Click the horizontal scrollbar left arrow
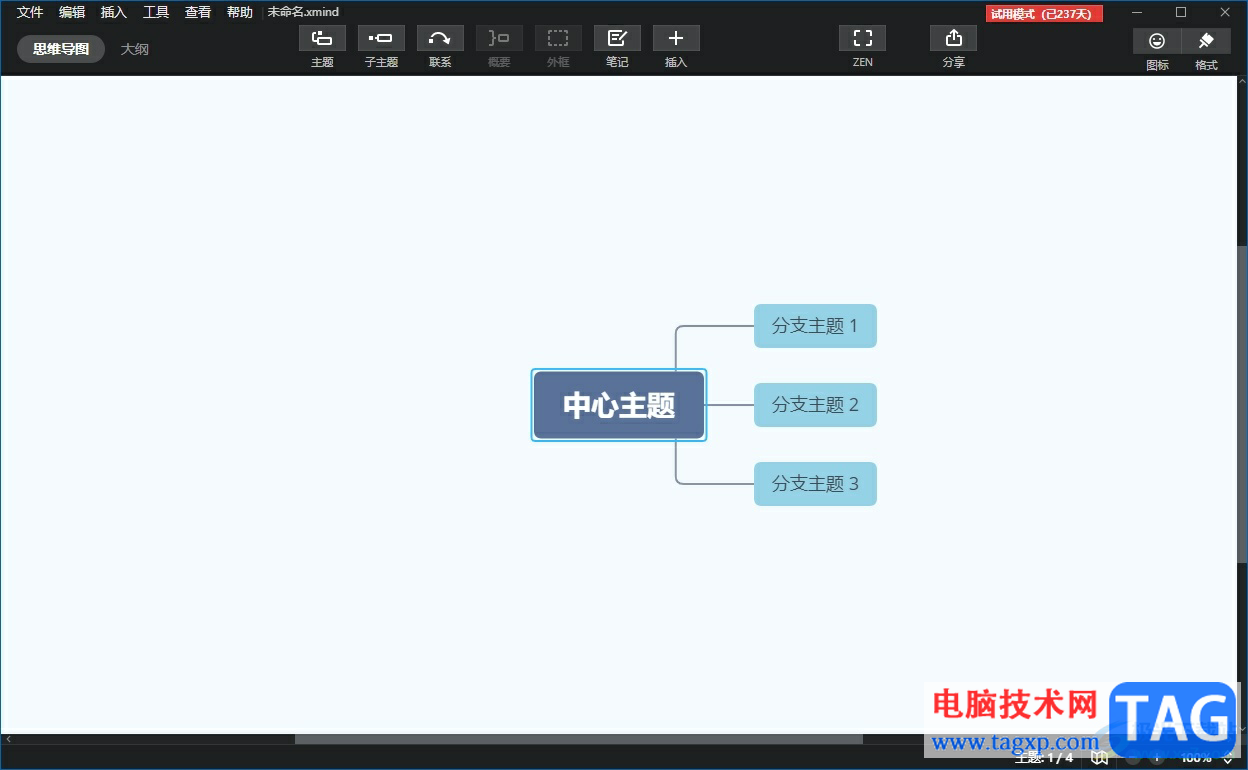Image resolution: width=1248 pixels, height=770 pixels. (x=8, y=739)
